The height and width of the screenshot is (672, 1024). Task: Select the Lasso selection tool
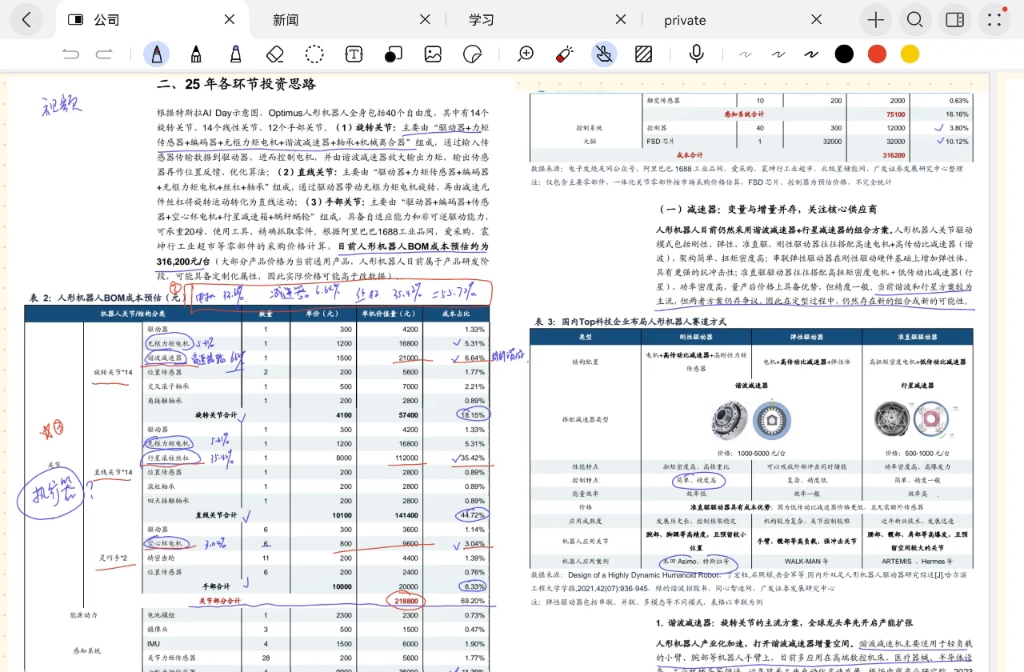(314, 54)
